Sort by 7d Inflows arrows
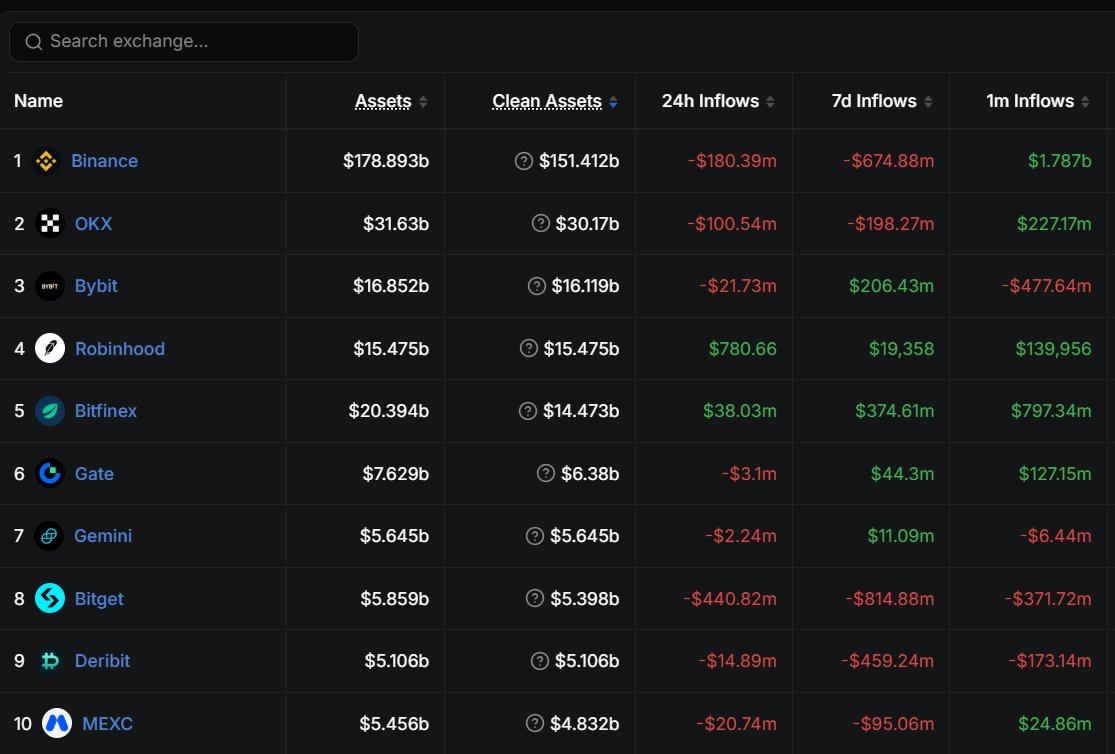Image resolution: width=1115 pixels, height=754 pixels. click(x=928, y=102)
